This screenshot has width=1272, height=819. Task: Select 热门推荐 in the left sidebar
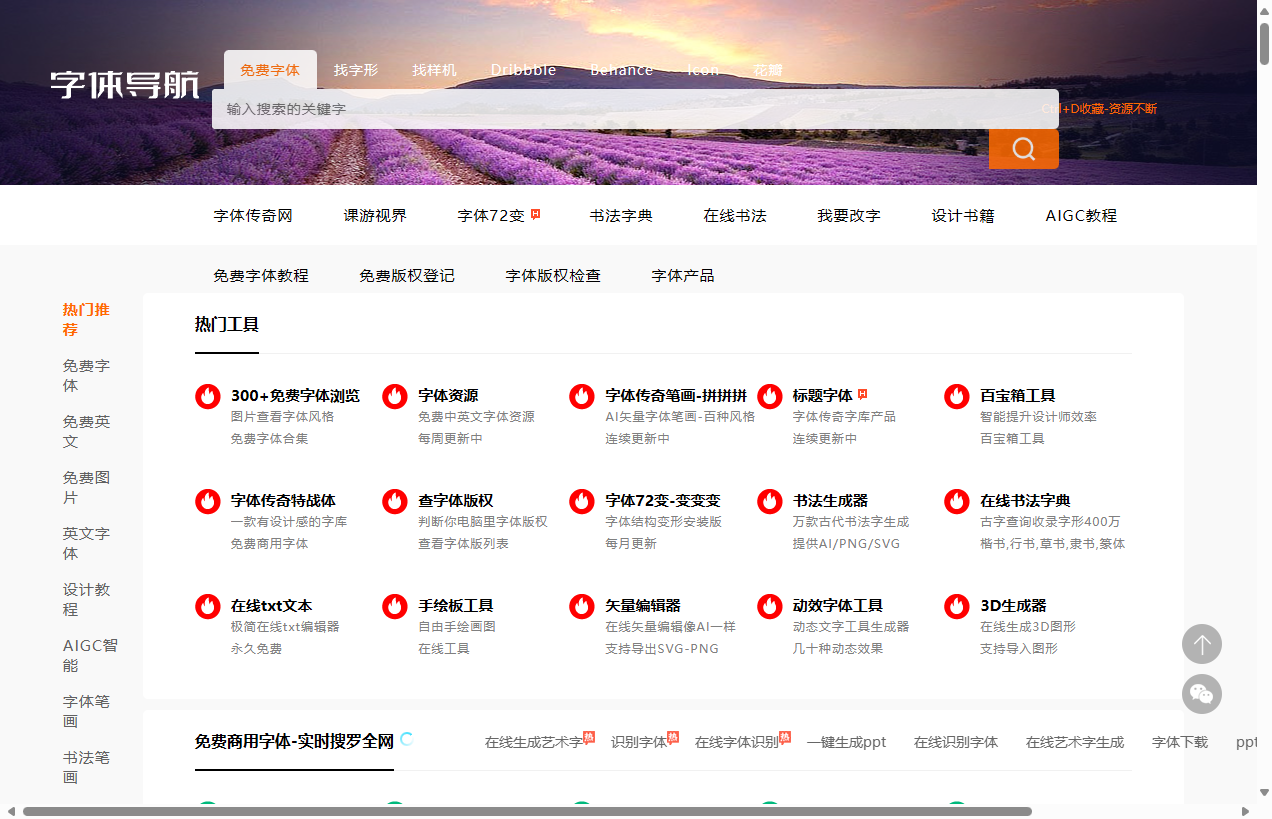coord(85,319)
